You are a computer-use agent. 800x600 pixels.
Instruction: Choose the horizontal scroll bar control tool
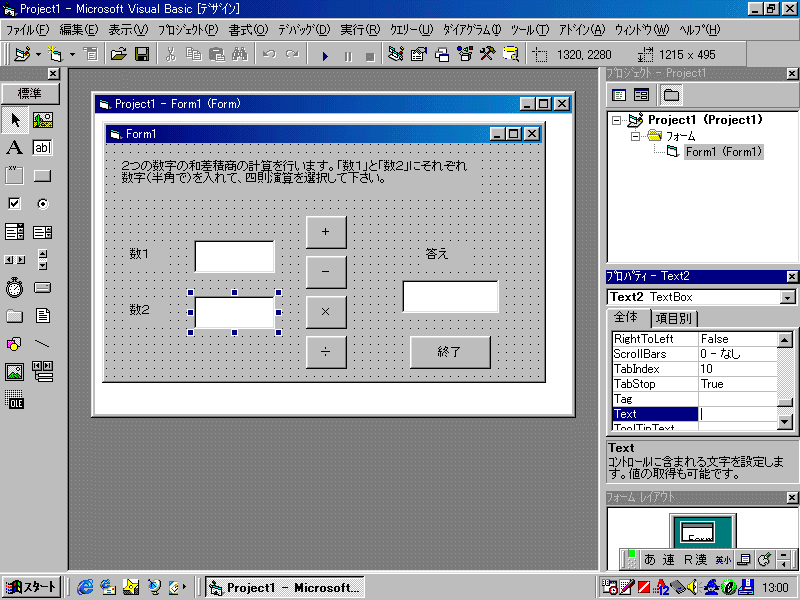15,260
